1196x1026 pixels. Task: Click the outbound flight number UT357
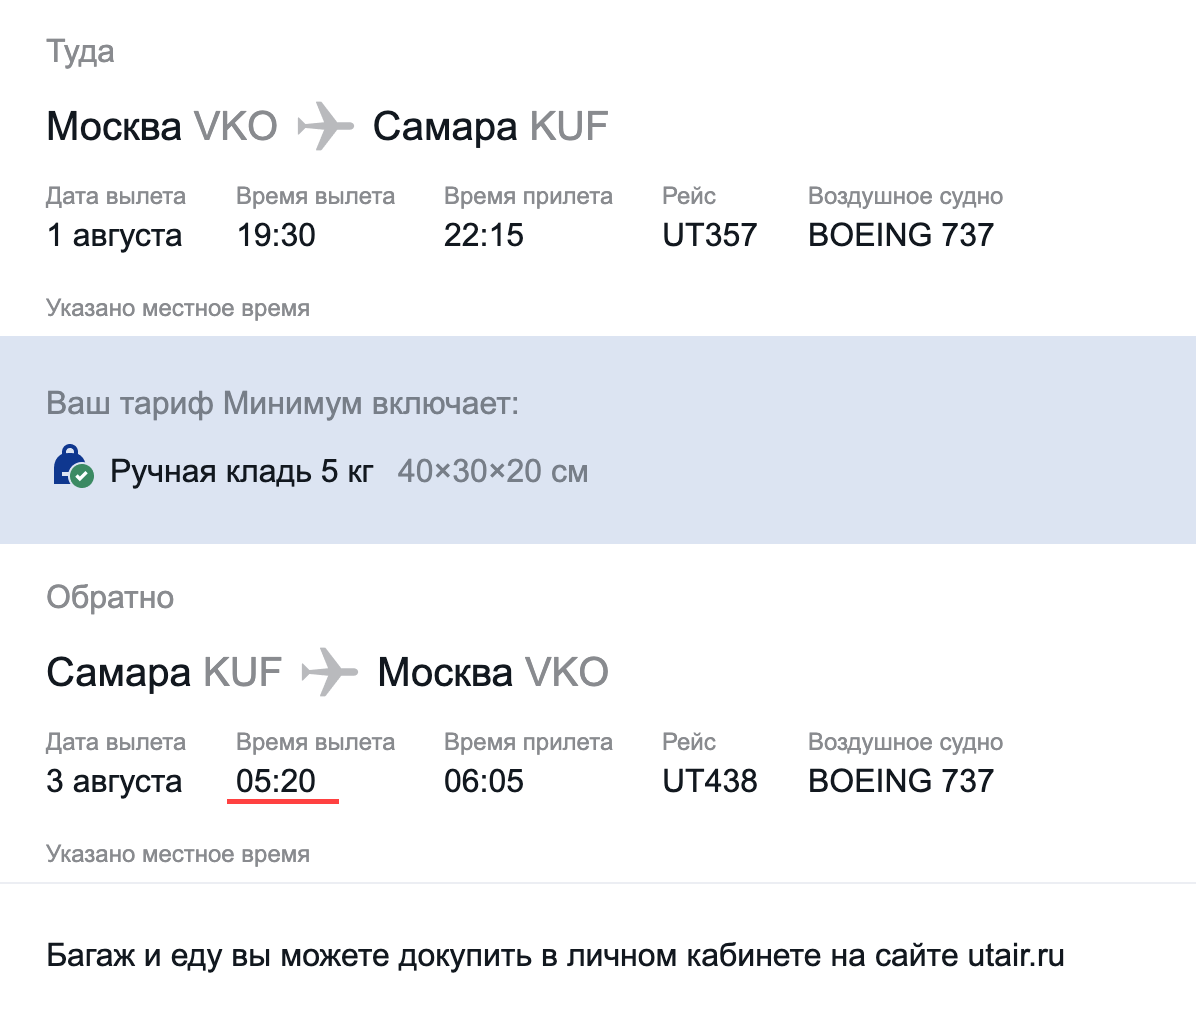click(x=709, y=235)
